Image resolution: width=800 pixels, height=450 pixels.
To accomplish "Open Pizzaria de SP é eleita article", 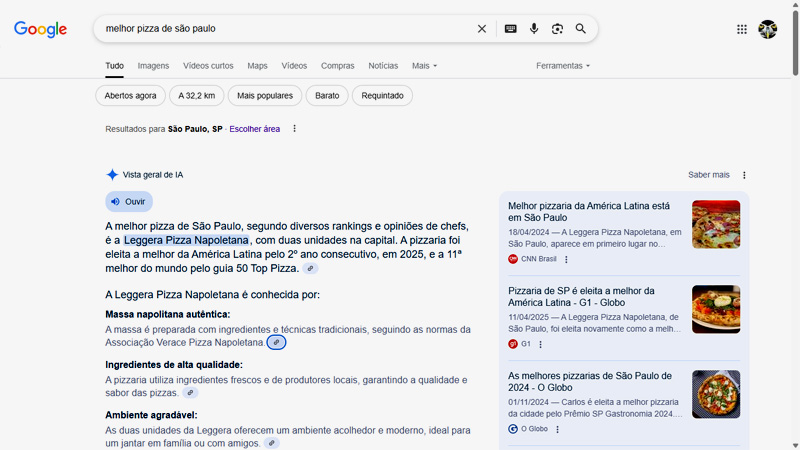I will 581,296.
